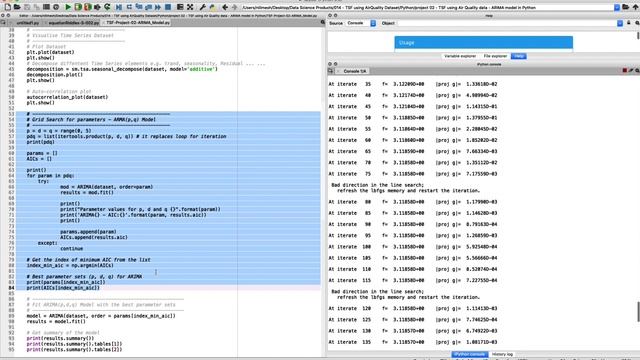640x360 pixels.
Task: Click the autocorrelation_plot(dataset) line
Action: point(67,97)
